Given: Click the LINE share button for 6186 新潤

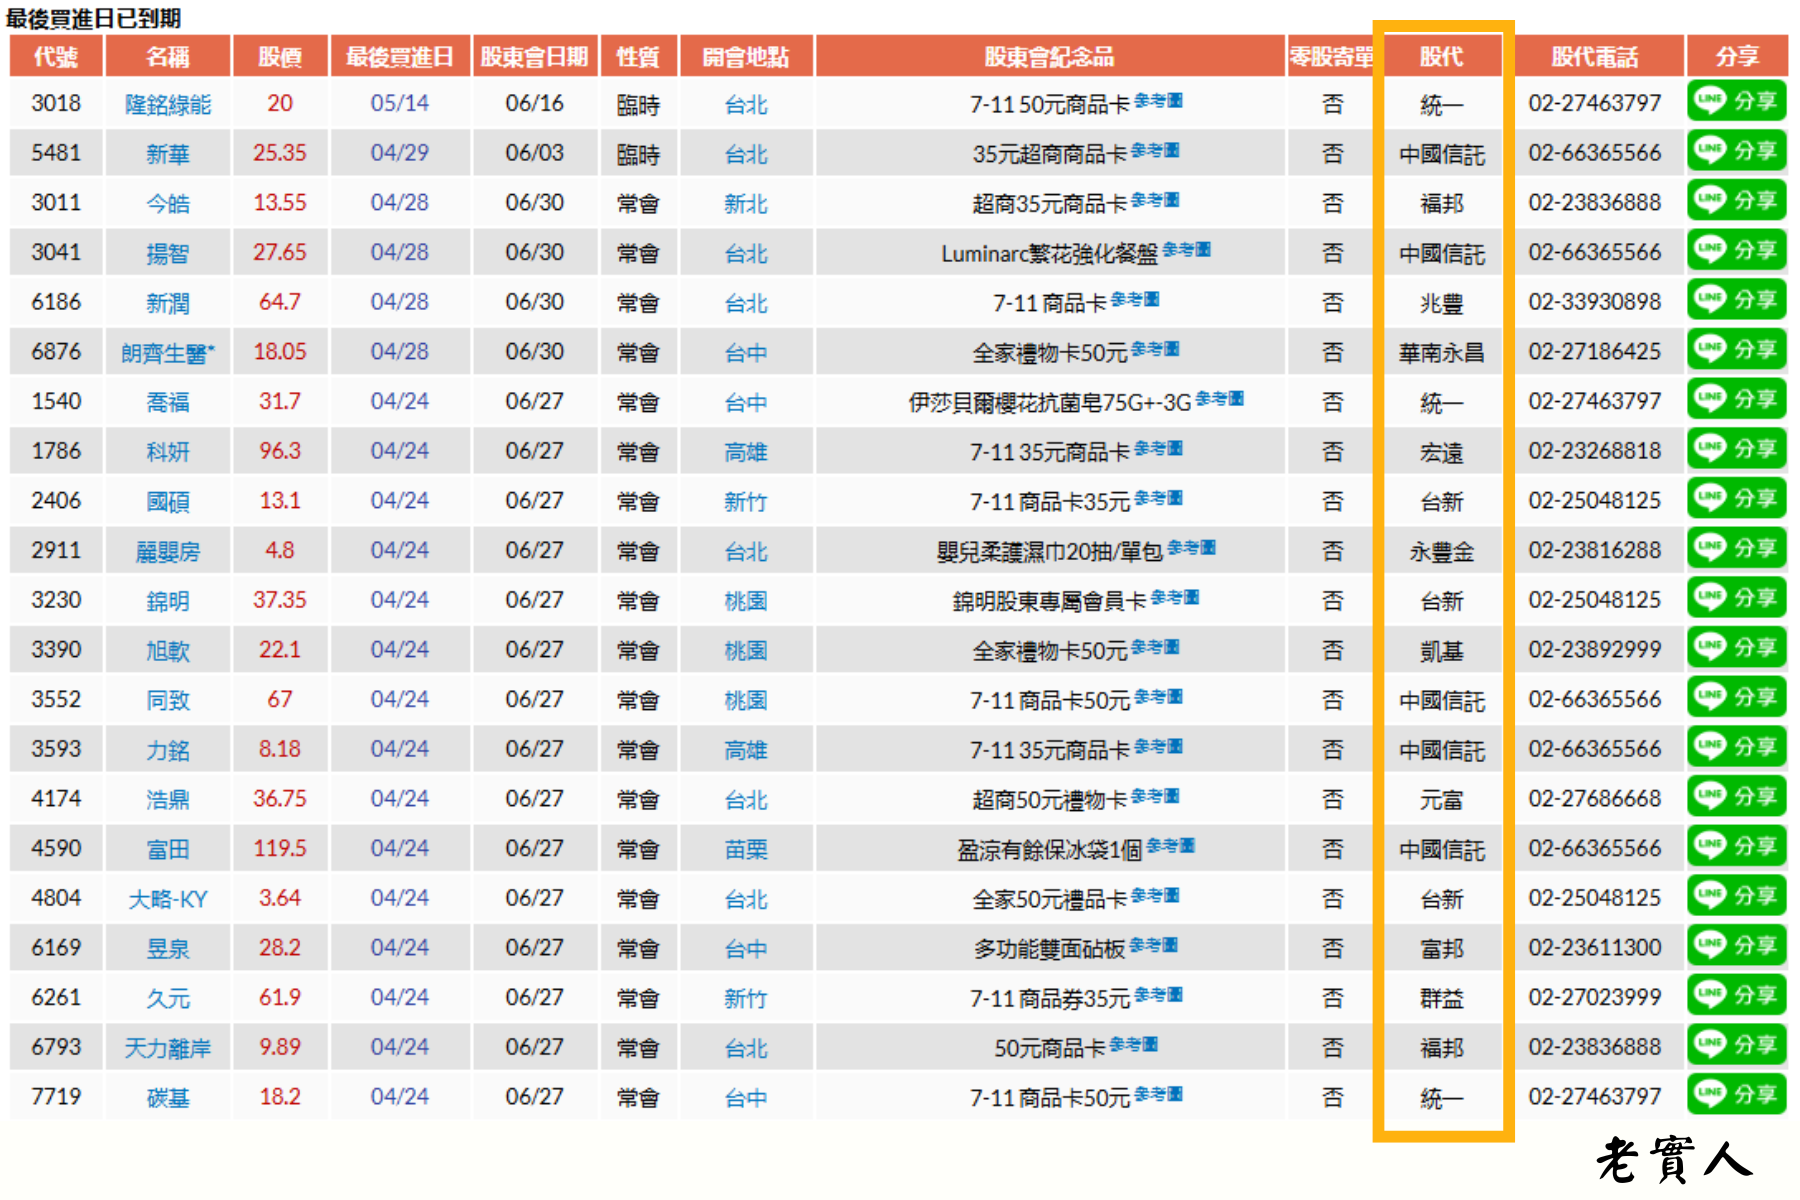Looking at the screenshot, I should tap(1736, 300).
